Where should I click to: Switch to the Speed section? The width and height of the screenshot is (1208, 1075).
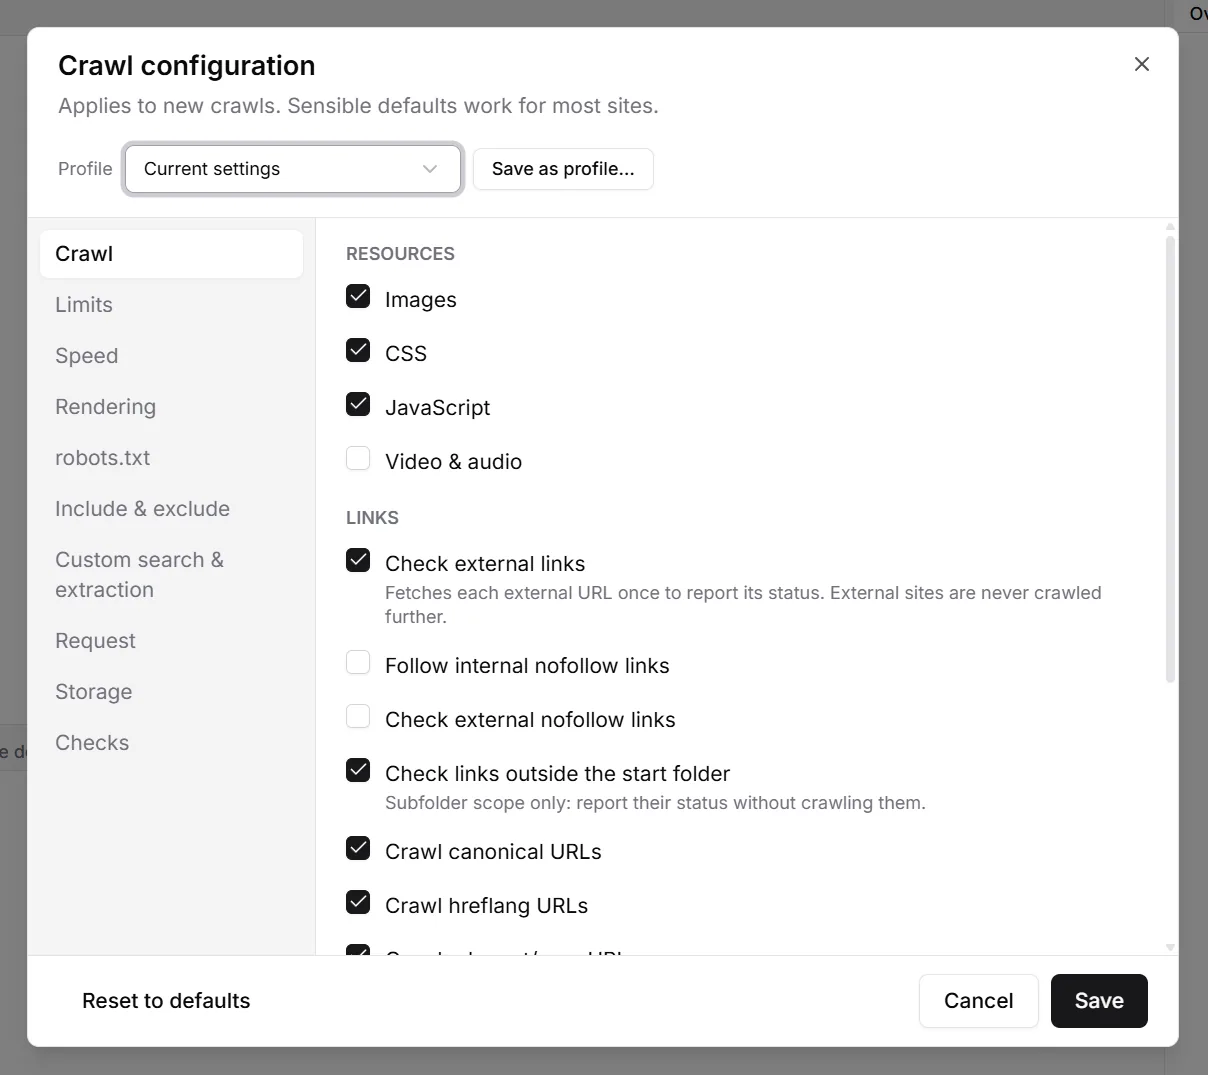click(x=171, y=356)
